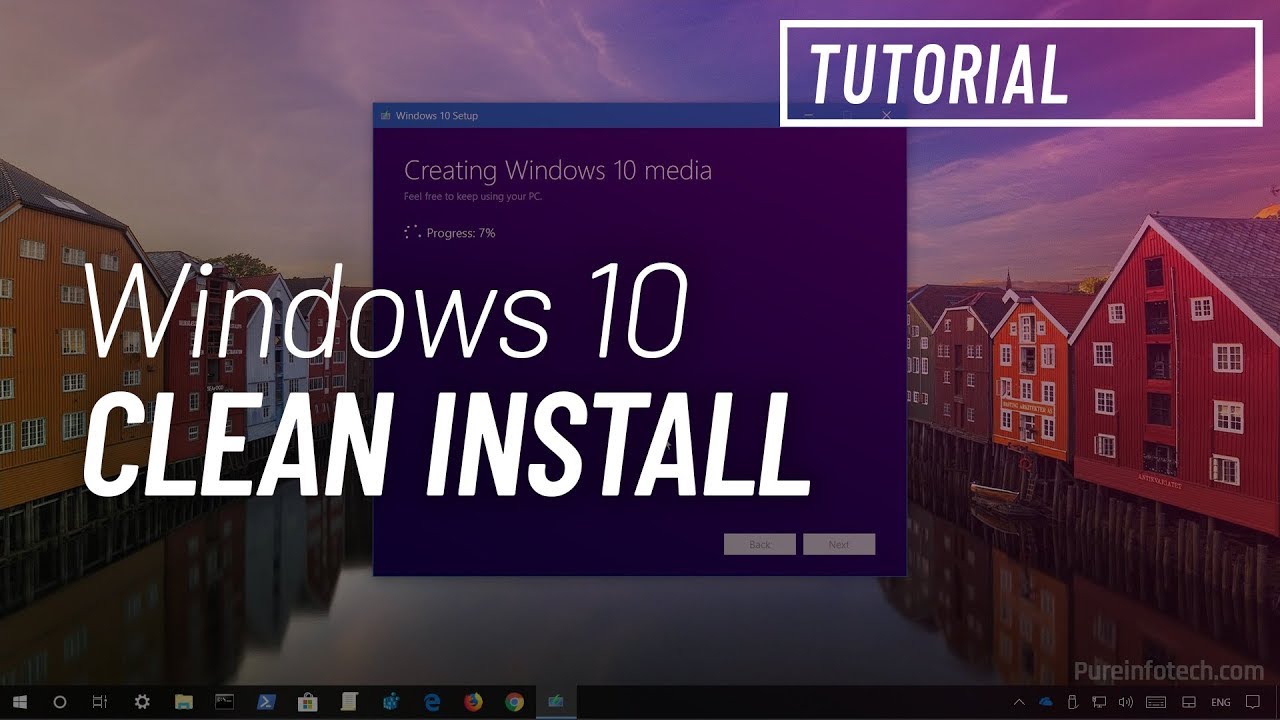Launch Command Prompt from taskbar
The width and height of the screenshot is (1280, 720).
coord(225,702)
